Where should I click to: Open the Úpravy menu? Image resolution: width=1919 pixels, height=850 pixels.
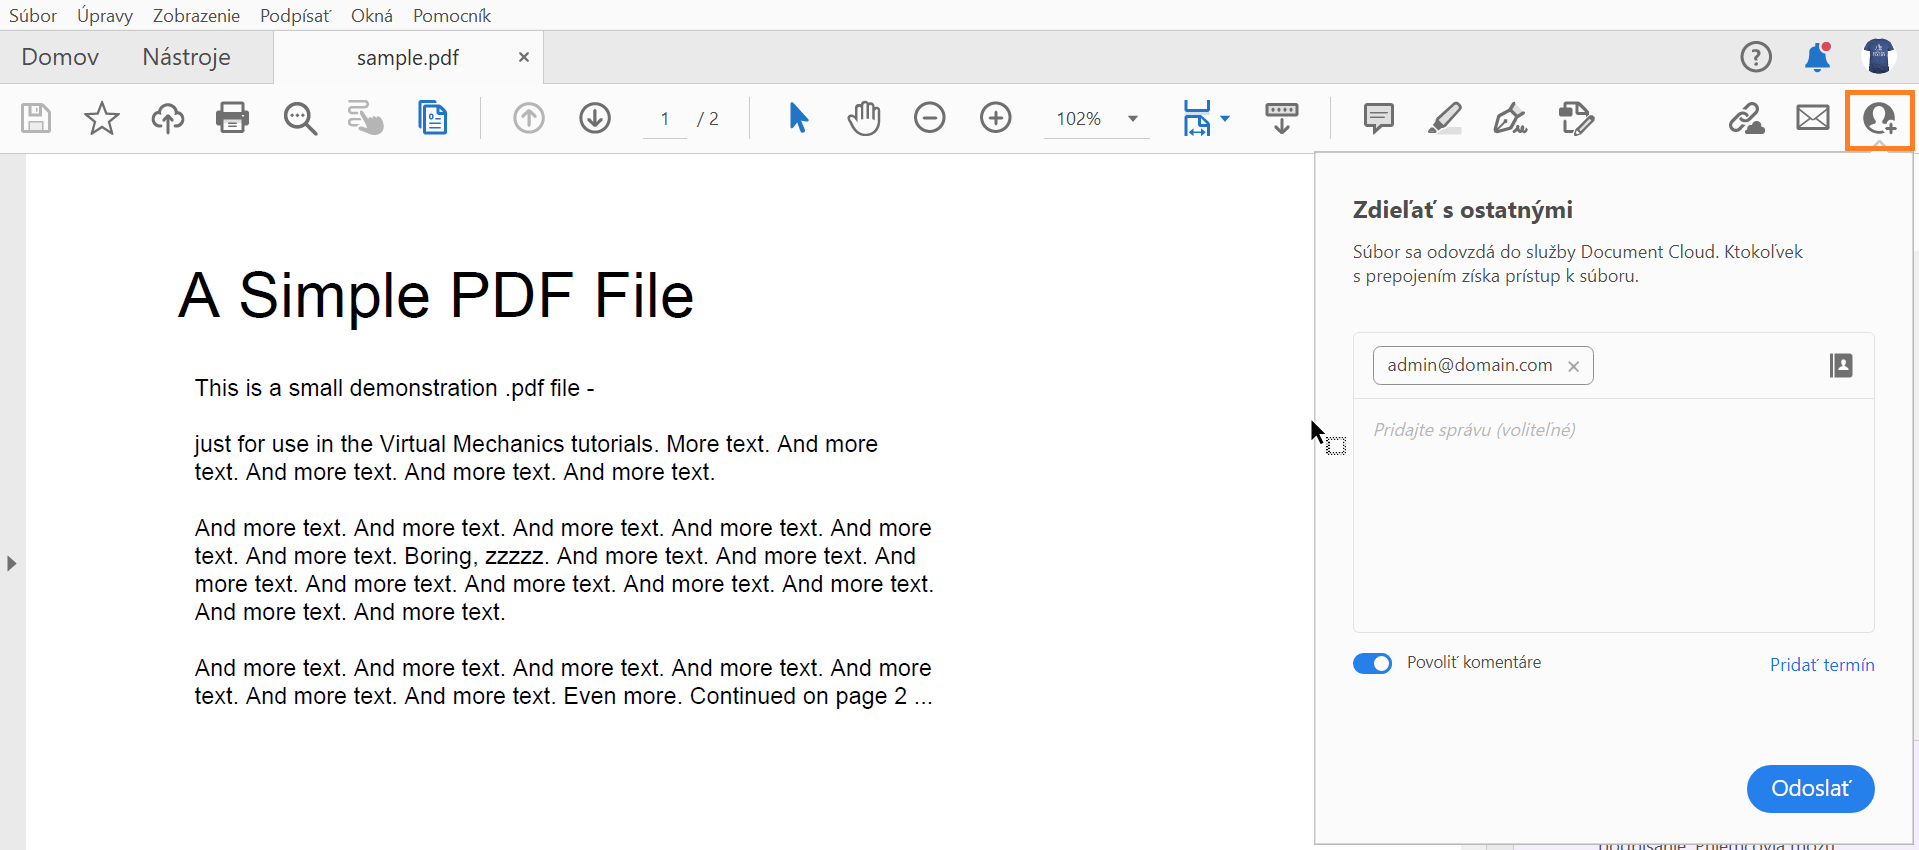pyautogui.click(x=105, y=15)
